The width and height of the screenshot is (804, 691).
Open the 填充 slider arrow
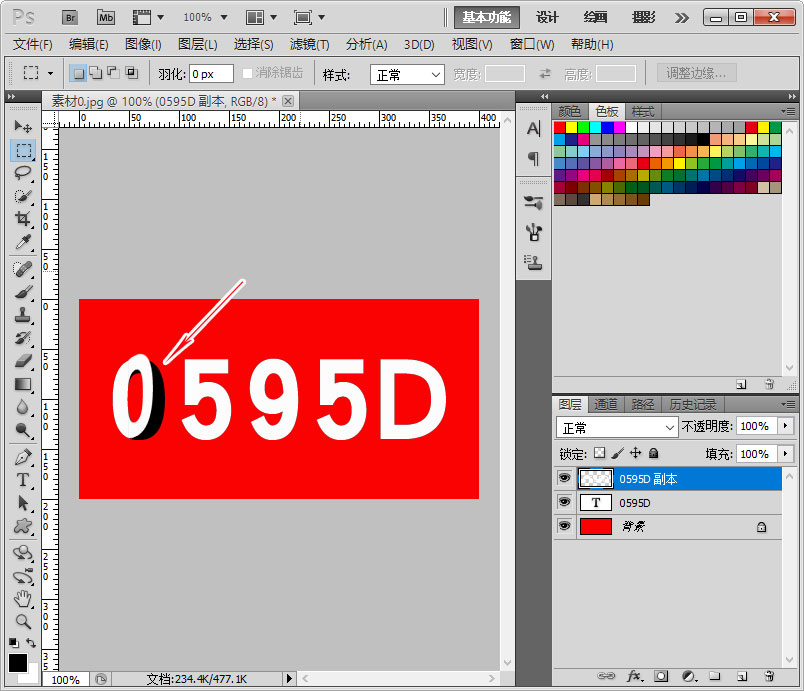786,453
